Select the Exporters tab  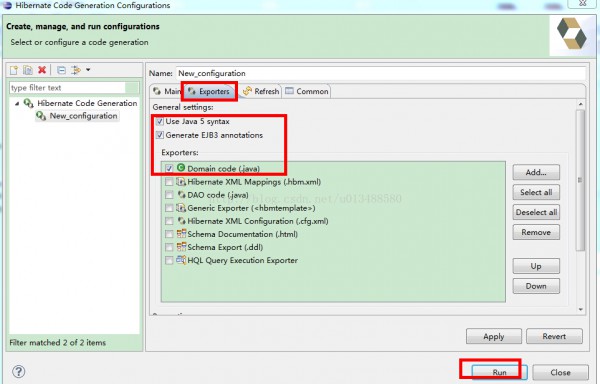tap(210, 91)
